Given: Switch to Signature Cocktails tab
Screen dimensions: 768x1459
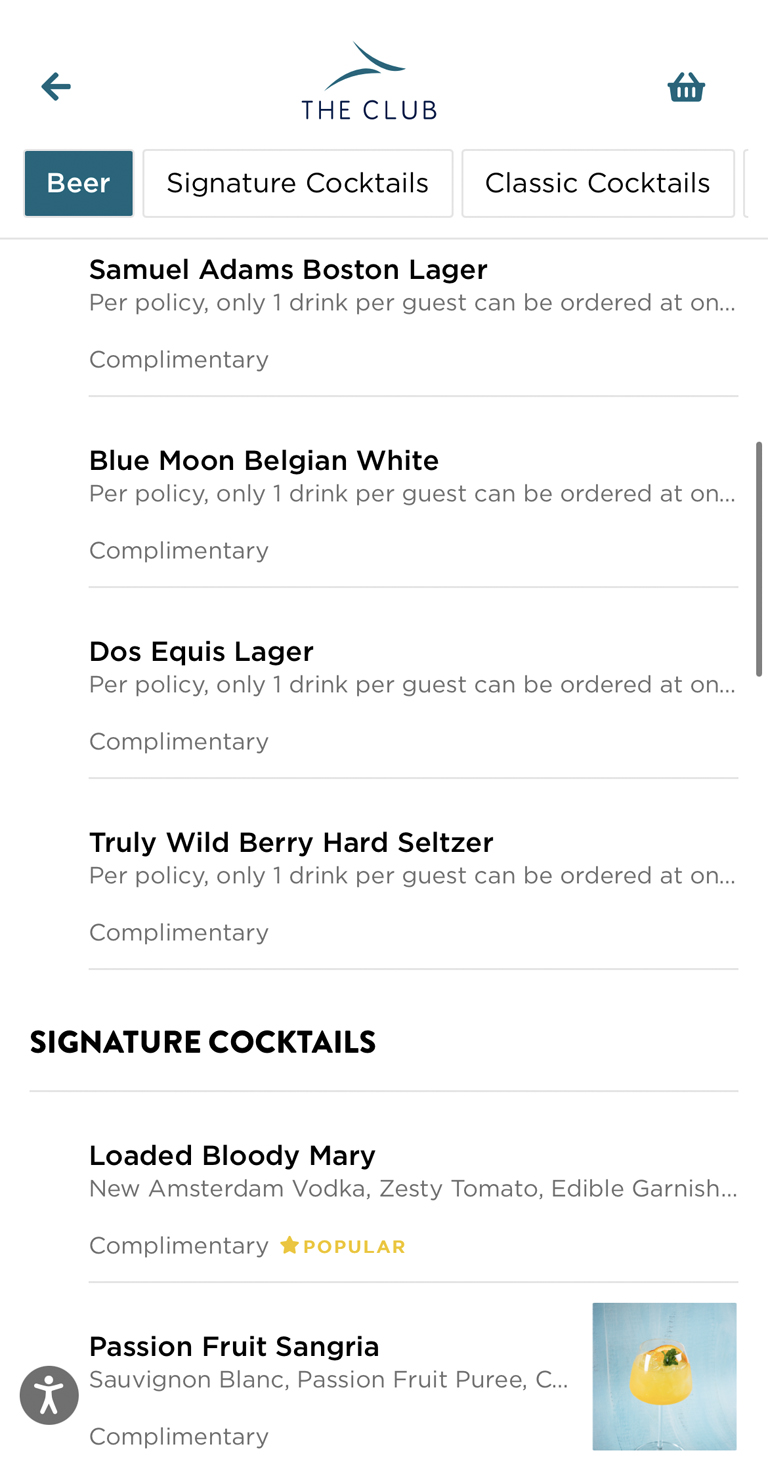Looking at the screenshot, I should (x=298, y=183).
